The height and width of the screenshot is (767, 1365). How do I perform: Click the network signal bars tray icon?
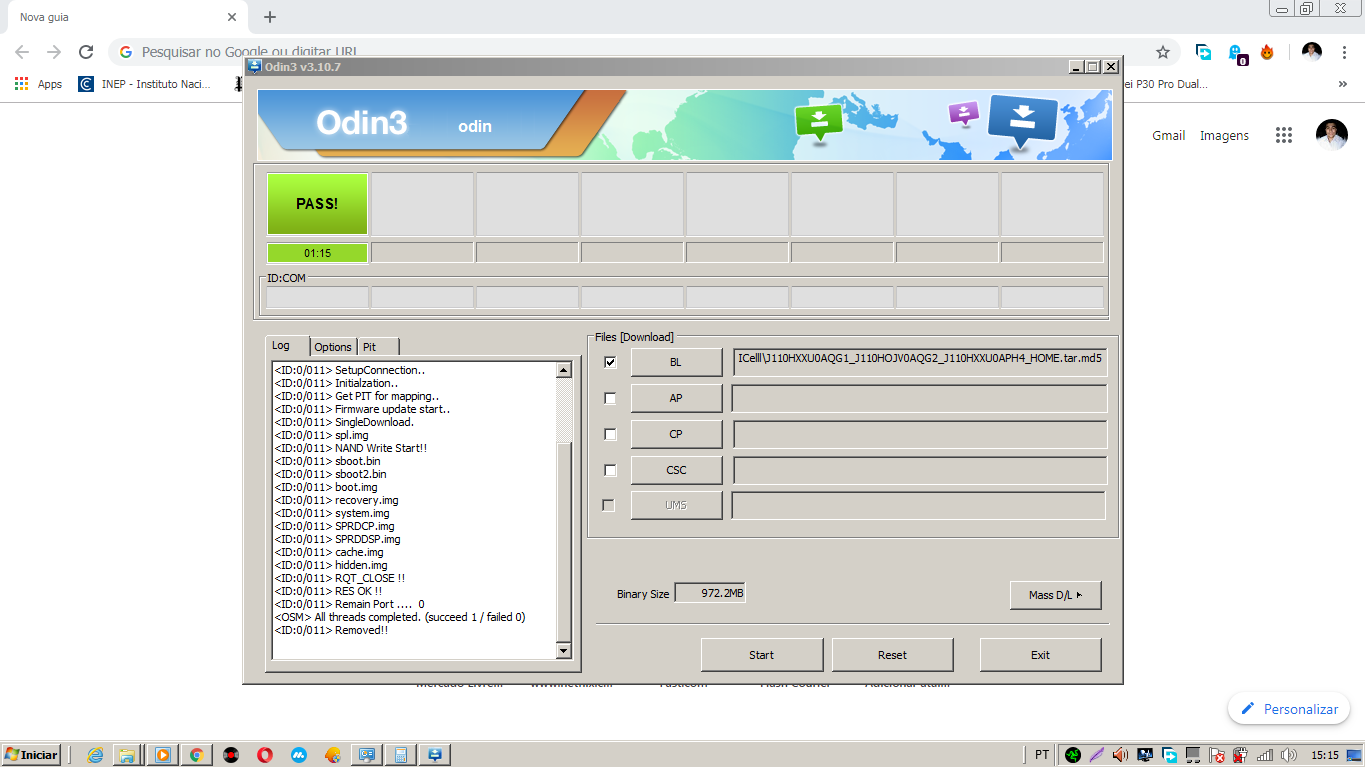coord(1265,755)
